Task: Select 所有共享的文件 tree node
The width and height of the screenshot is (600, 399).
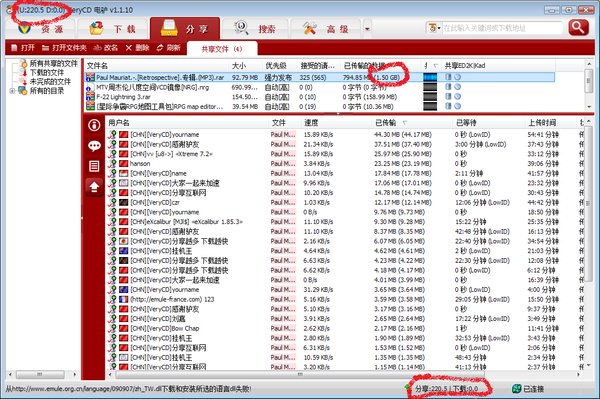Action: point(54,63)
